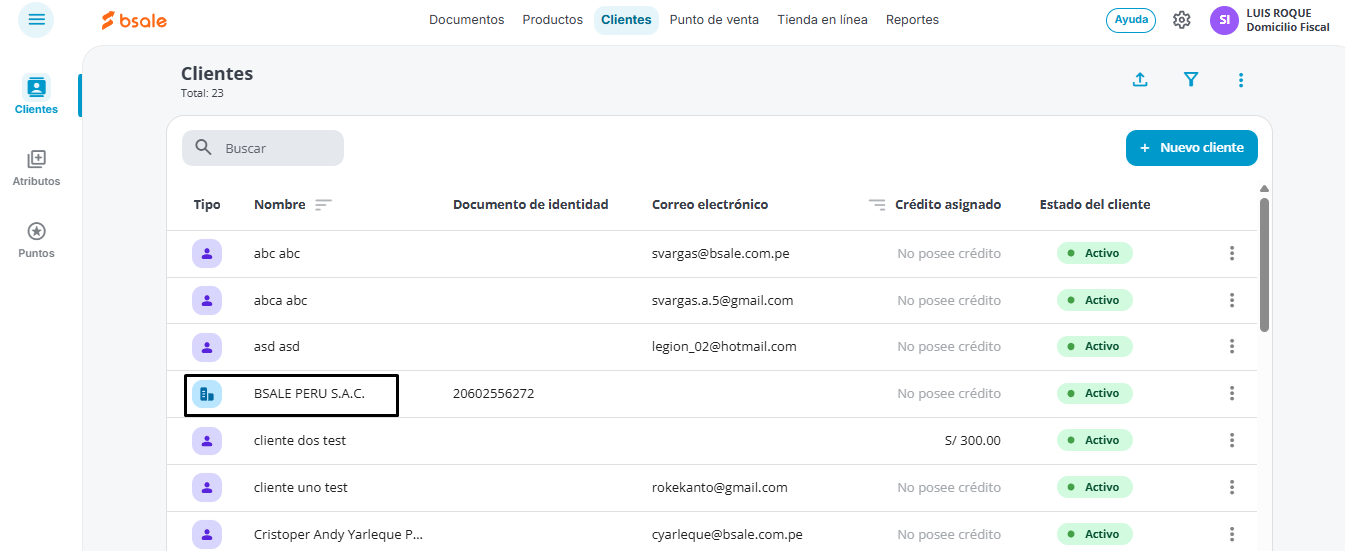Open client abc abc
The width and height of the screenshot is (1345, 551).
(x=277, y=254)
